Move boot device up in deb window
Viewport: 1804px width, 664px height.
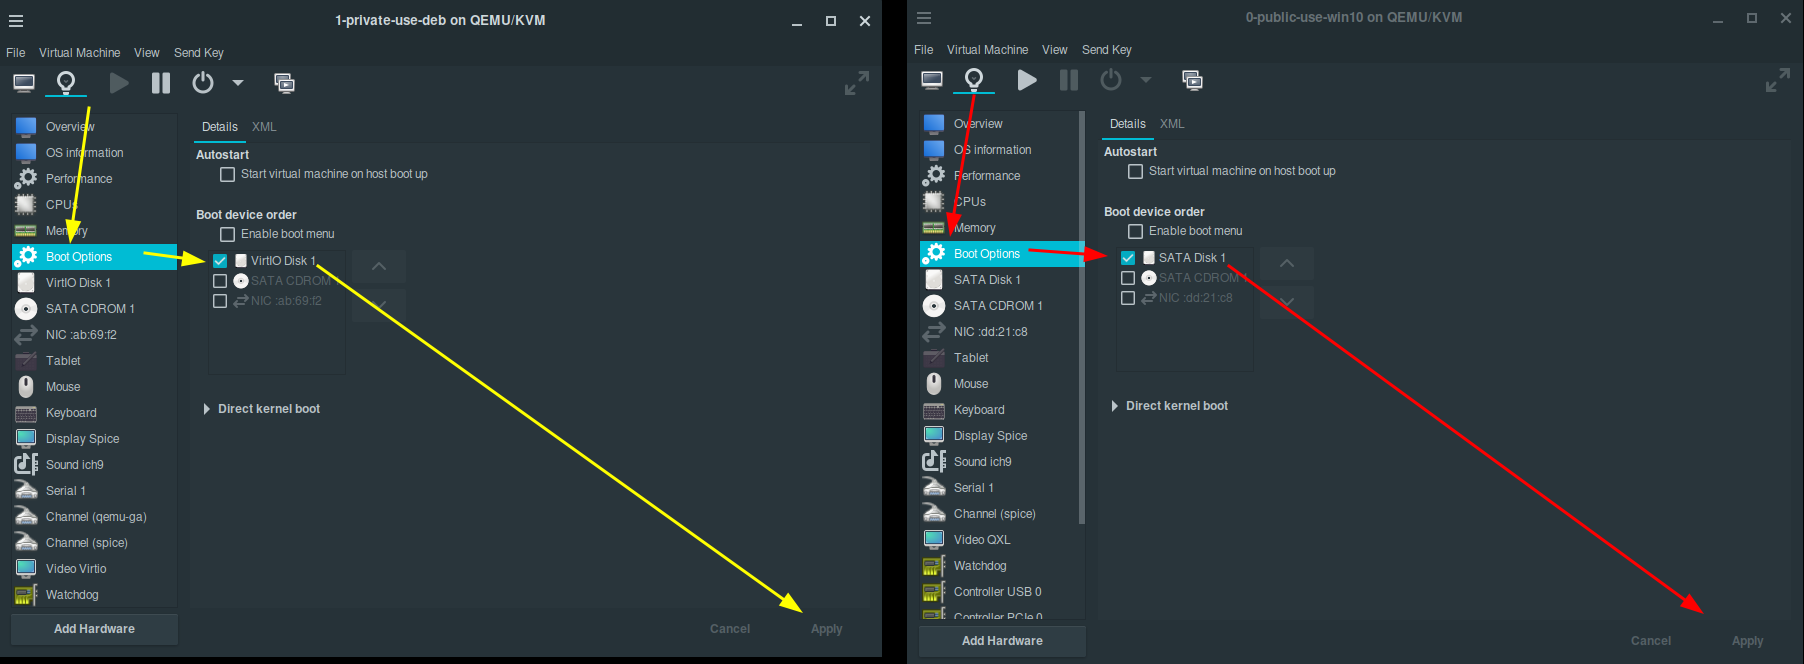point(379,266)
